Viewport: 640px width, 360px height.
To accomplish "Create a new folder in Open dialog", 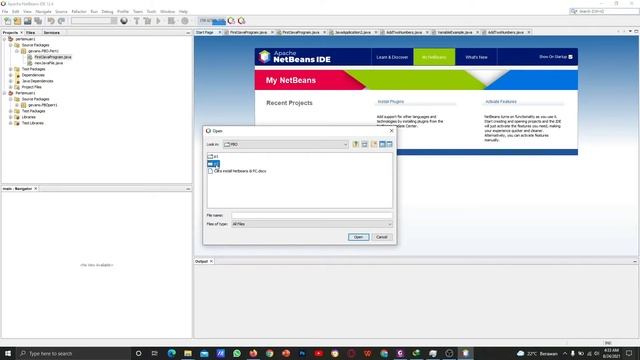I will pos(374,144).
